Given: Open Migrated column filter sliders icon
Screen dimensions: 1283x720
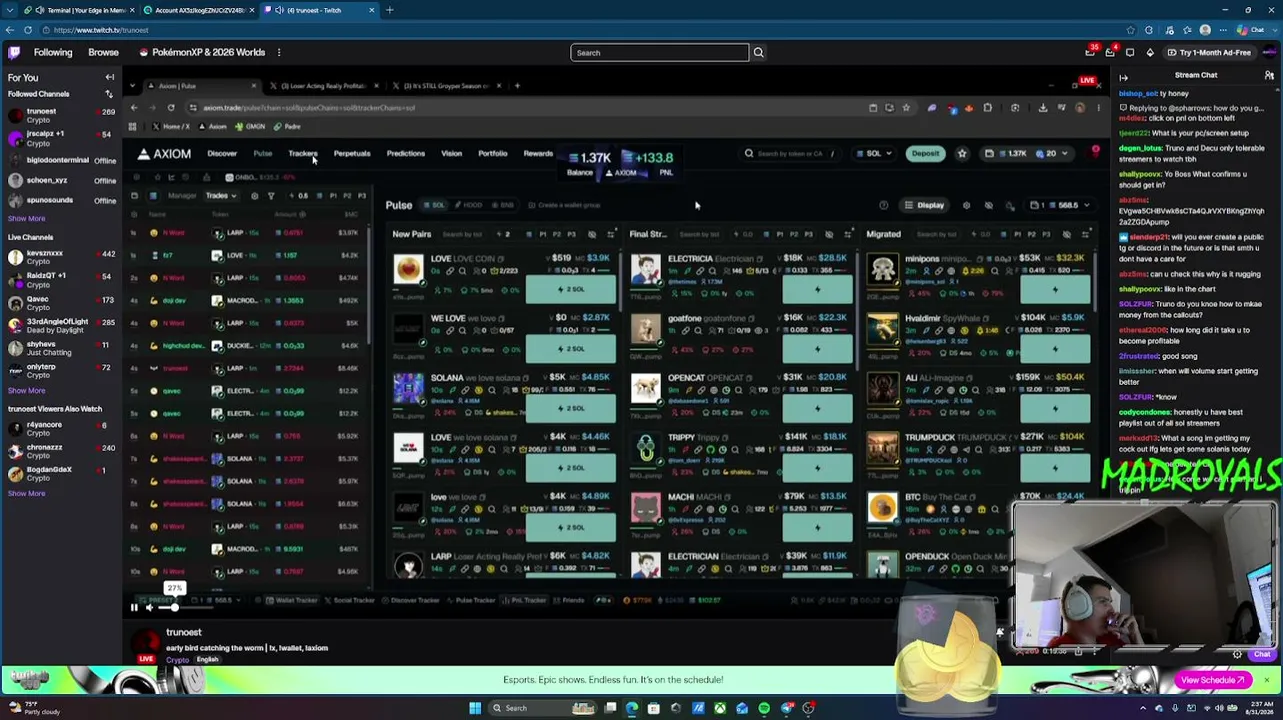Looking at the screenshot, I should (1086, 234).
